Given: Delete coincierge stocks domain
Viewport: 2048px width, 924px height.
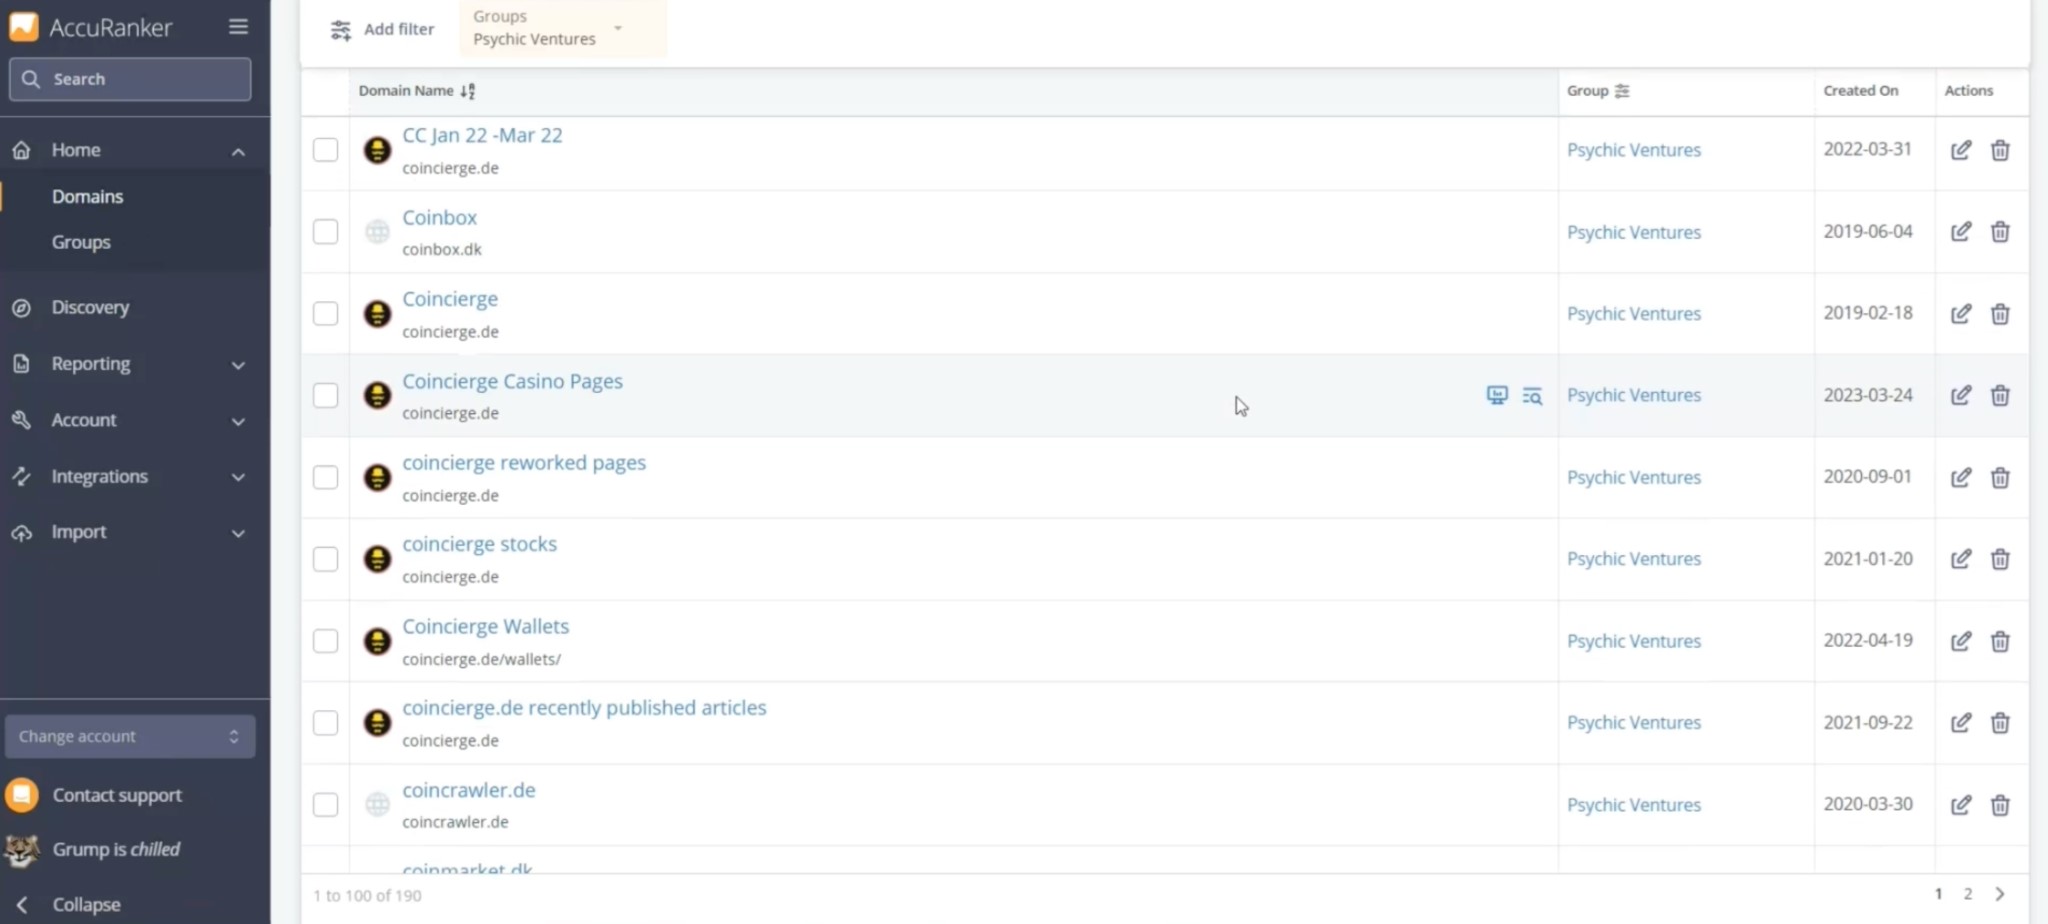Looking at the screenshot, I should tap(2000, 559).
